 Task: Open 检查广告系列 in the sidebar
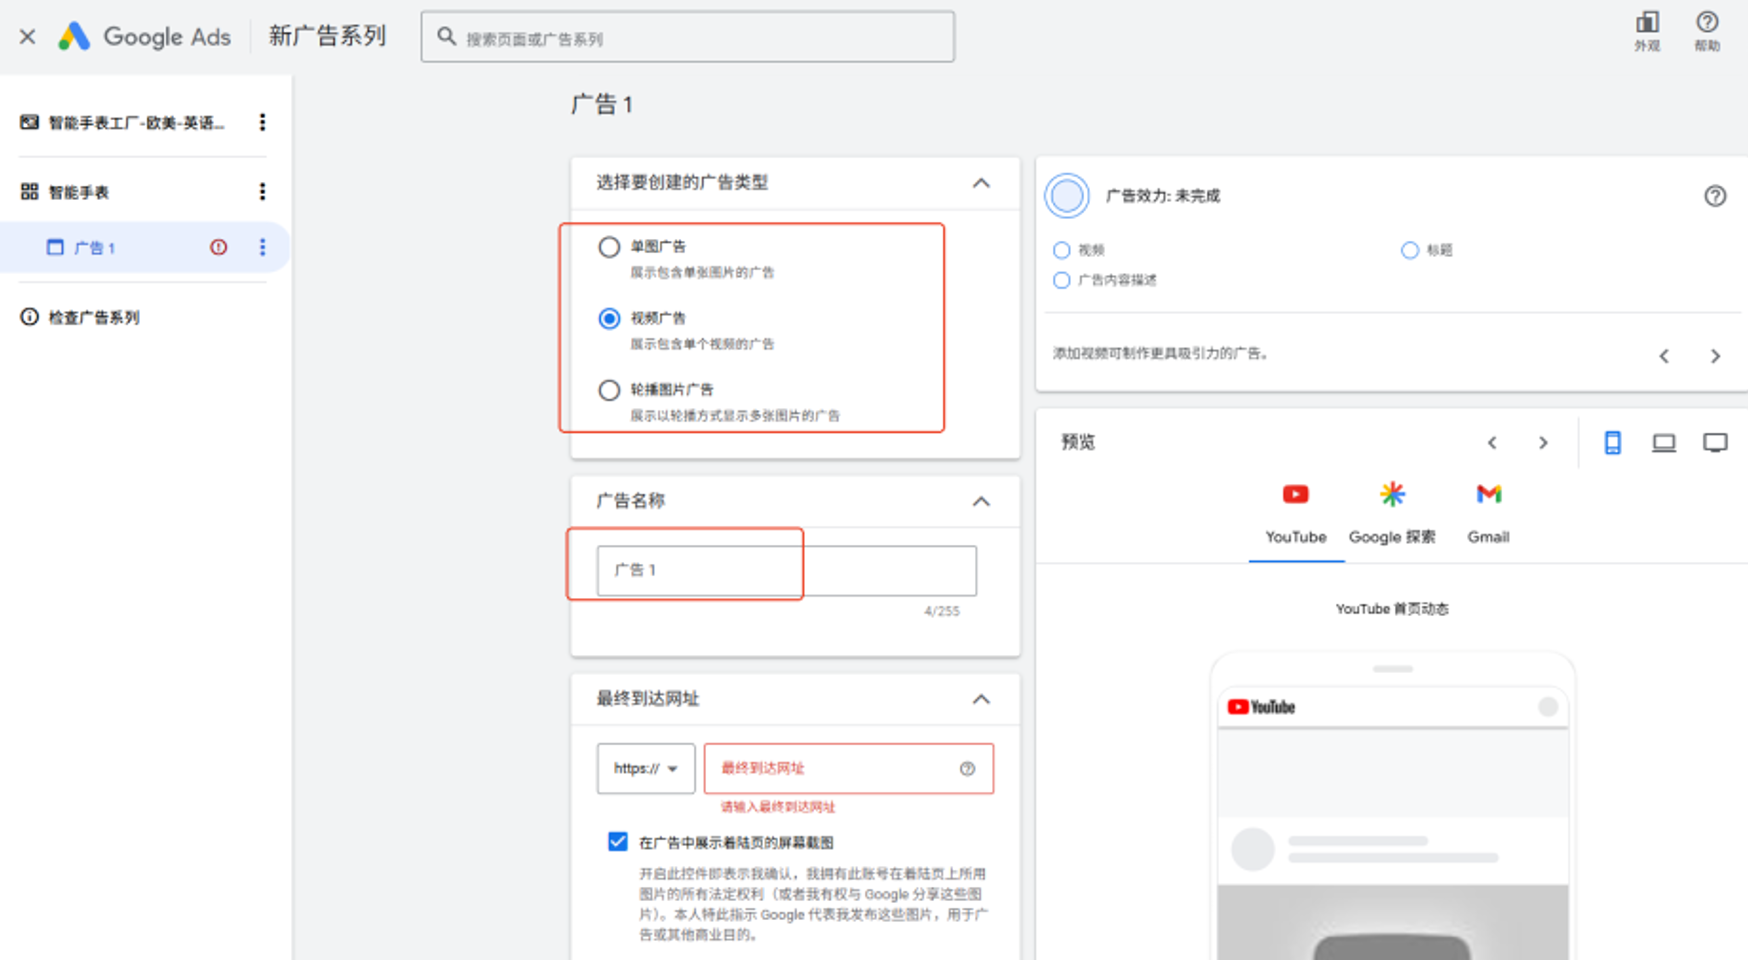[93, 317]
